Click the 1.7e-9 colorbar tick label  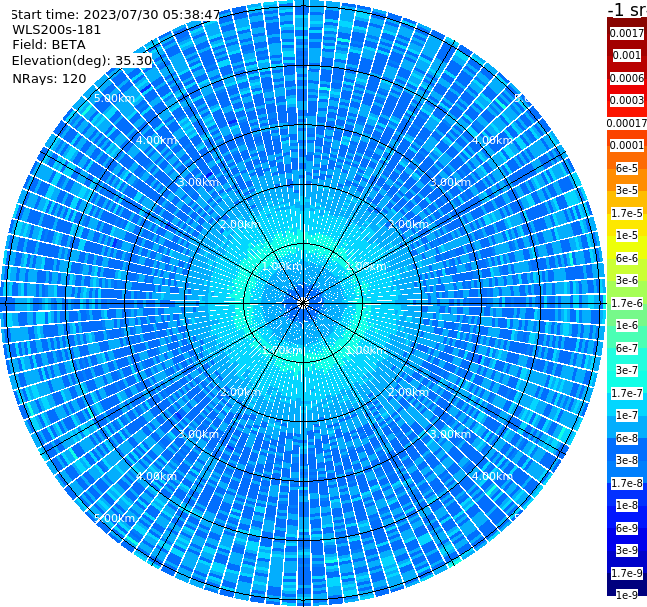(x=627, y=573)
